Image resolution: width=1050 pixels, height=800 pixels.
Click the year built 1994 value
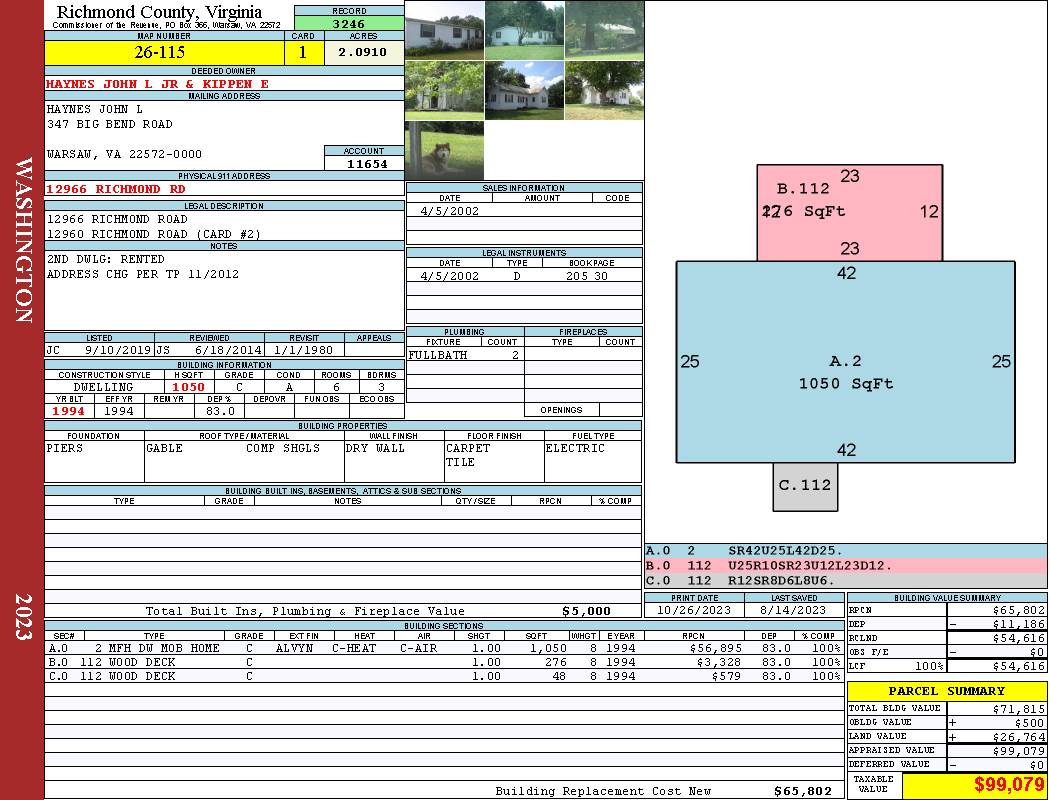pos(69,411)
